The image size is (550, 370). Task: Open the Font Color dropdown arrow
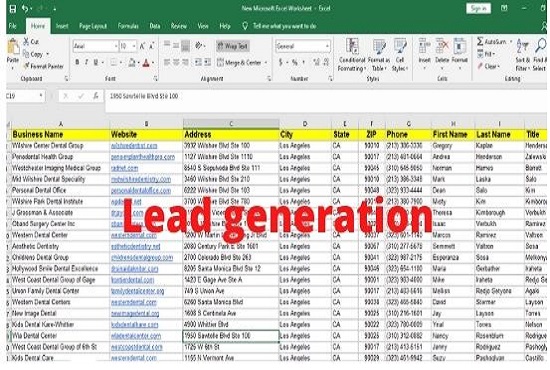coord(153,63)
